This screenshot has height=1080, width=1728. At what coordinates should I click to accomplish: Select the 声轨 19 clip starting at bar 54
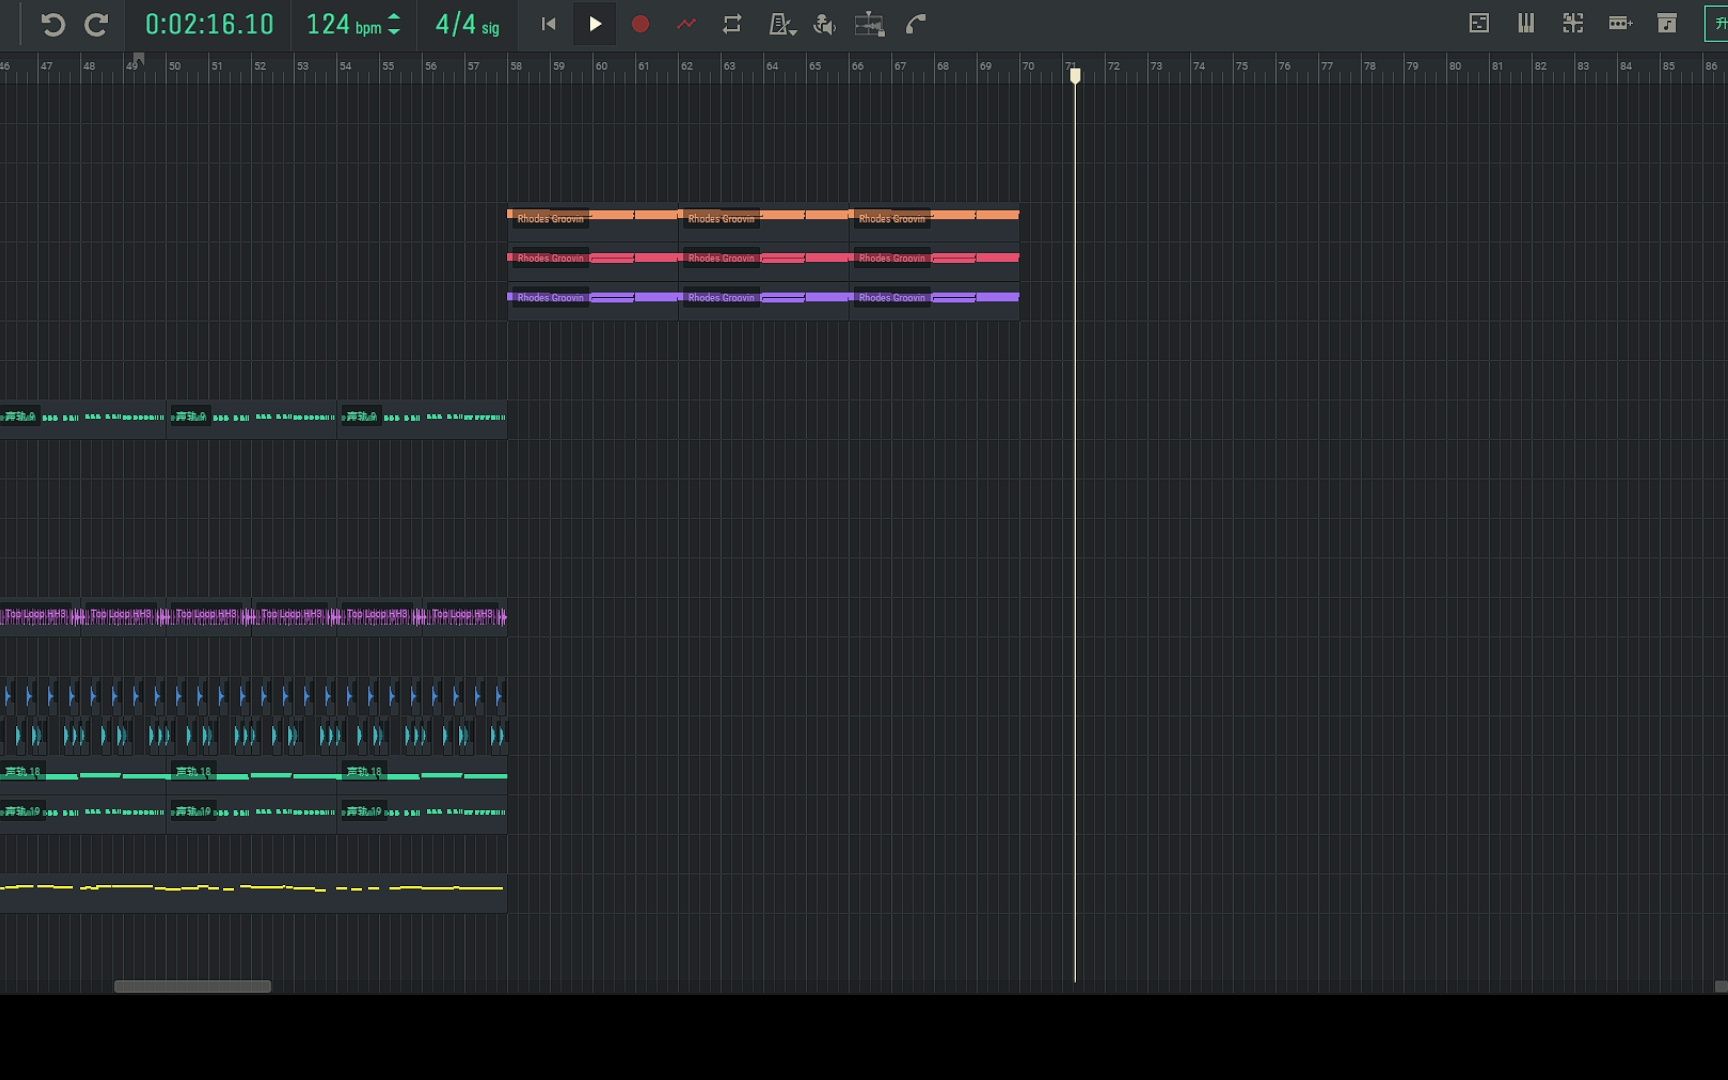tap(422, 815)
